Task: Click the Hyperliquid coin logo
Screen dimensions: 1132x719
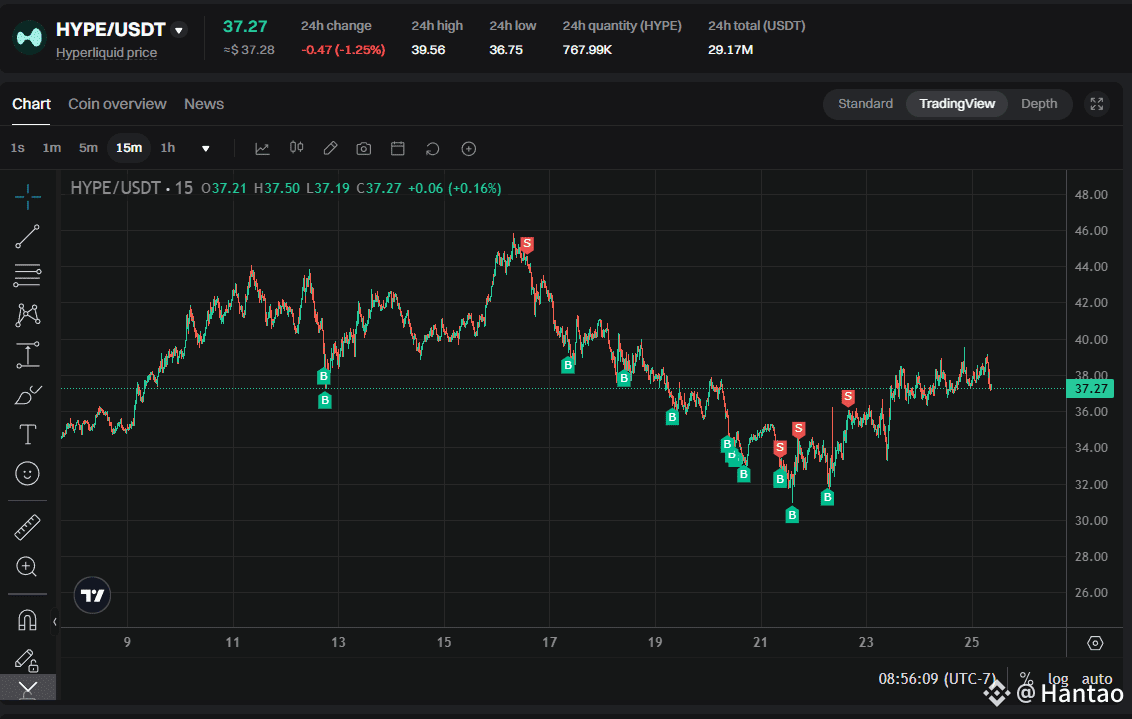Action: (x=29, y=38)
